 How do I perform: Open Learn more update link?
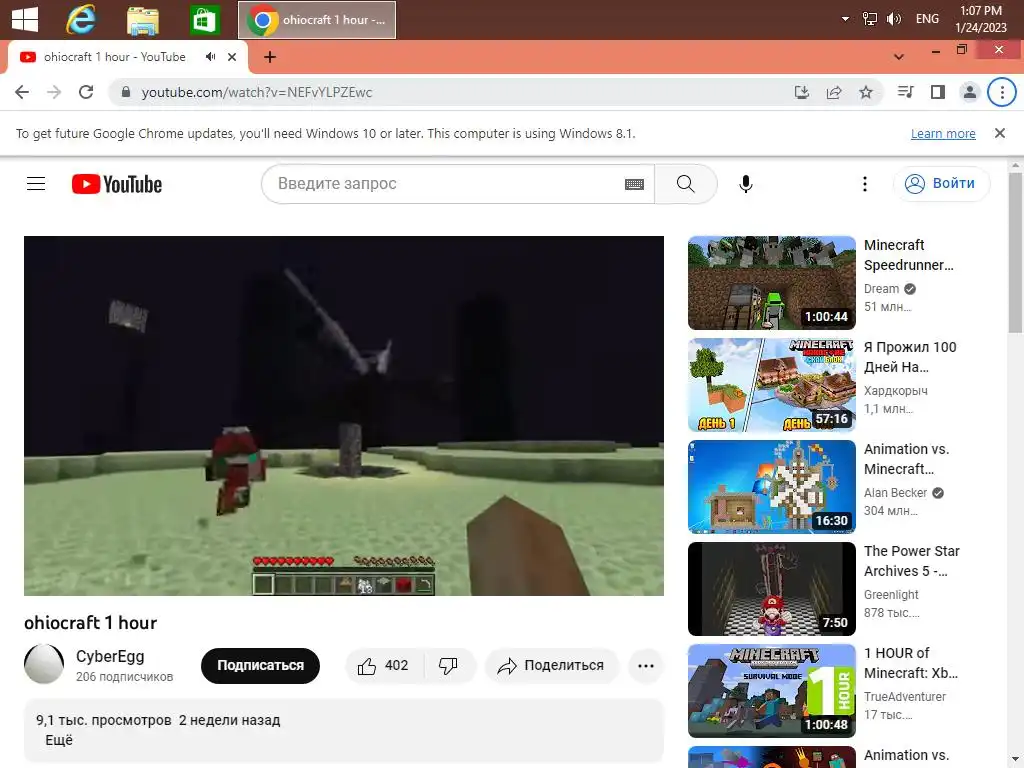tap(943, 133)
